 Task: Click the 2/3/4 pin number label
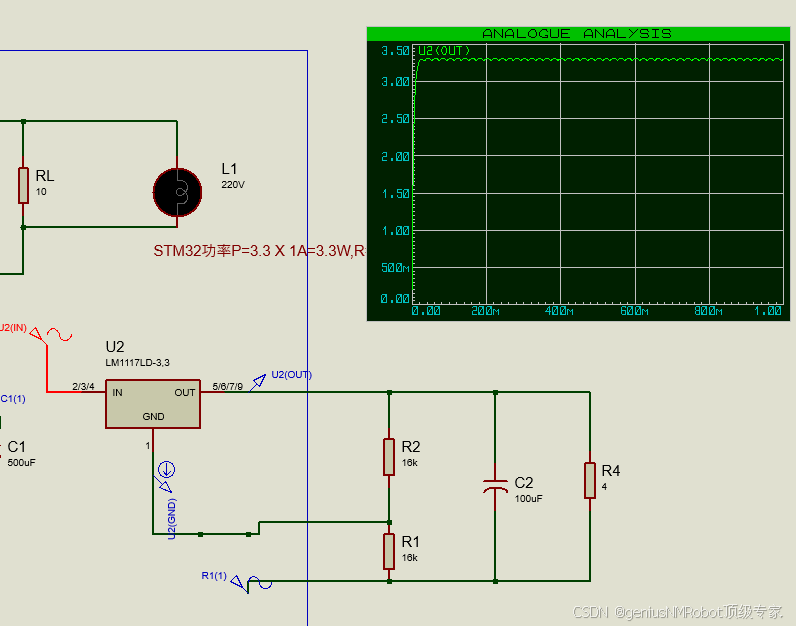[x=83, y=386]
